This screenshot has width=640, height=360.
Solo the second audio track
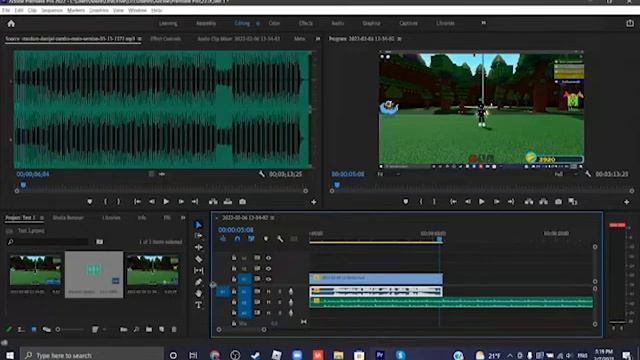tap(280, 302)
